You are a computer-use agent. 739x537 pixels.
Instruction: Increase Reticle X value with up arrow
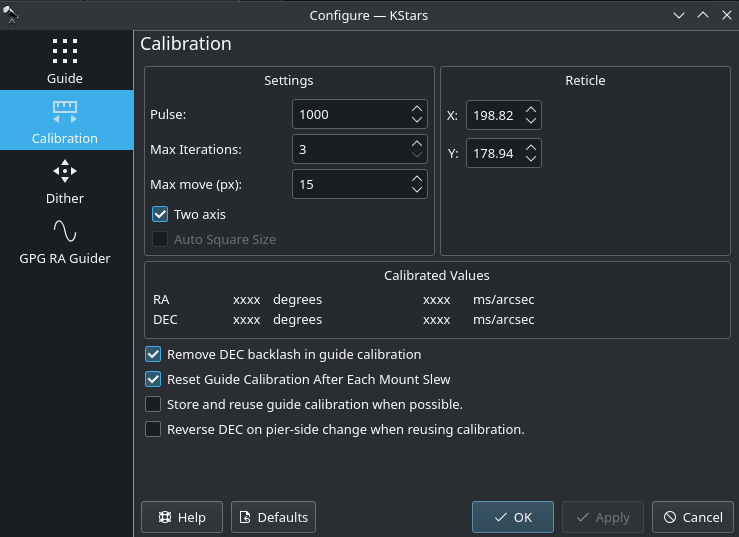[x=531, y=109]
